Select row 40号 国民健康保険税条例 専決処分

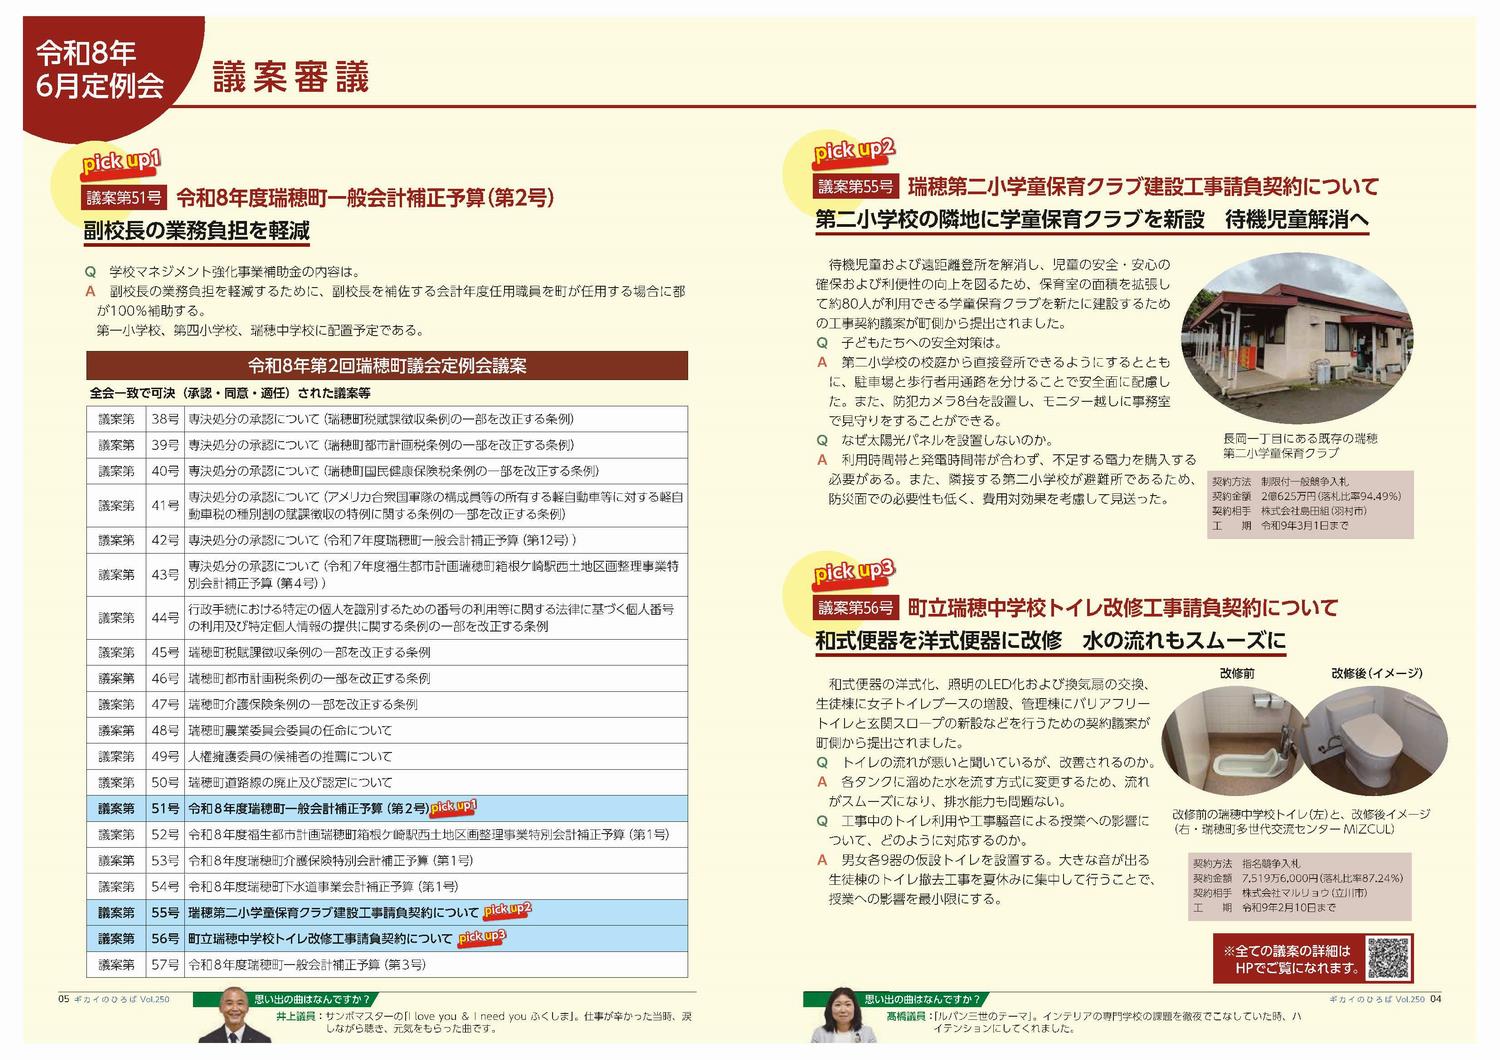387,471
